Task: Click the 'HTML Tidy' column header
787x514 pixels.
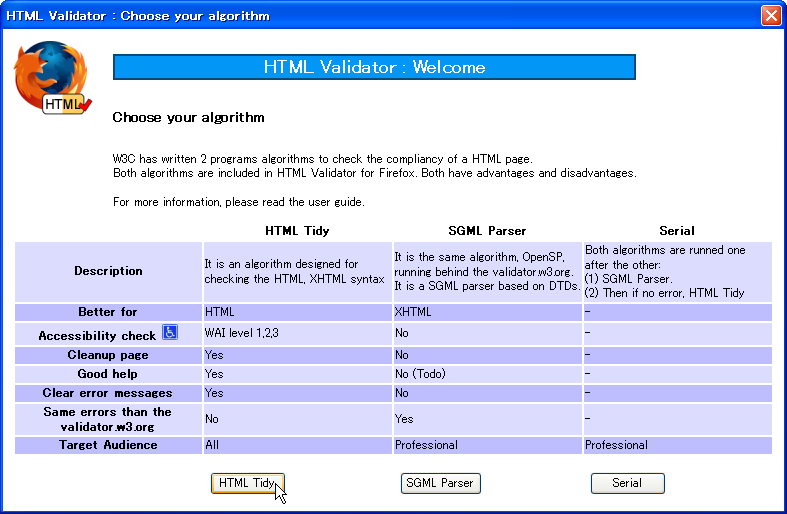Action: (297, 231)
